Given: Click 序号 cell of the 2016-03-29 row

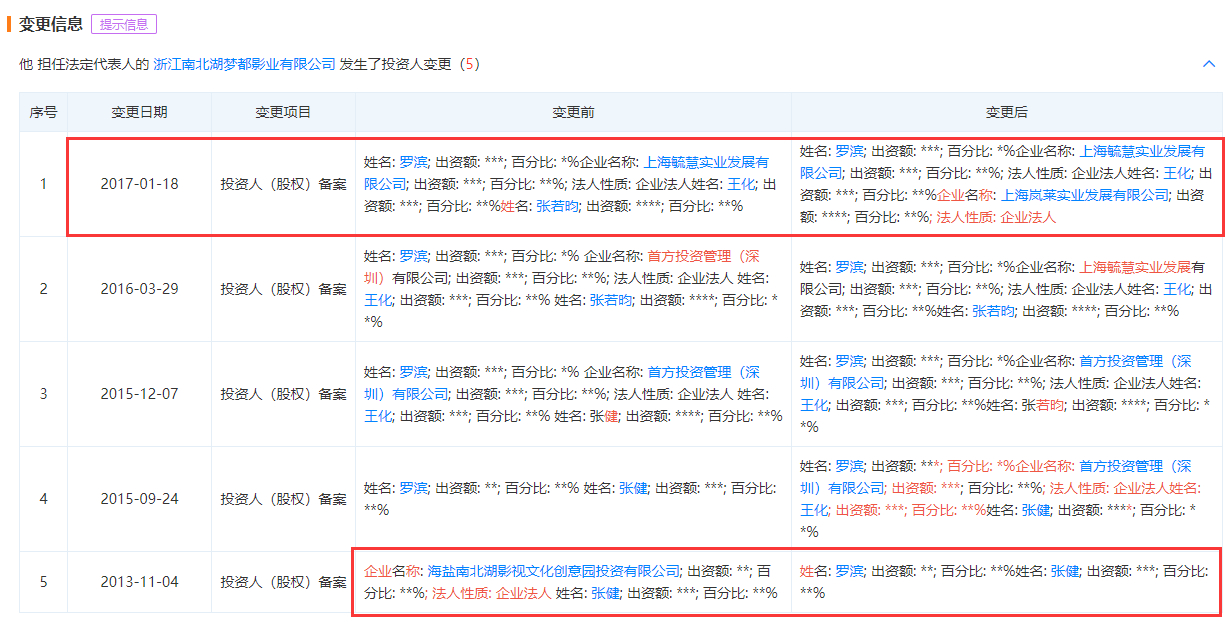Looking at the screenshot, I should [43, 289].
